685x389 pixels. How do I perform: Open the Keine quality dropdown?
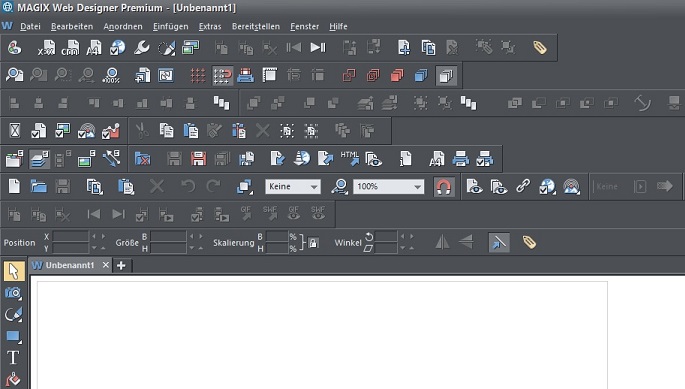pos(293,187)
